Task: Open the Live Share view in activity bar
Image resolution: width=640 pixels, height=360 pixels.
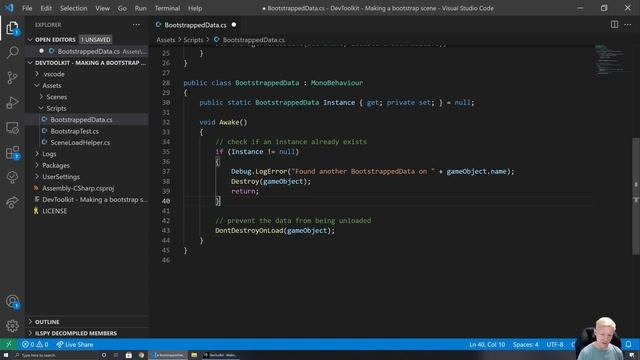Action: click(12, 202)
